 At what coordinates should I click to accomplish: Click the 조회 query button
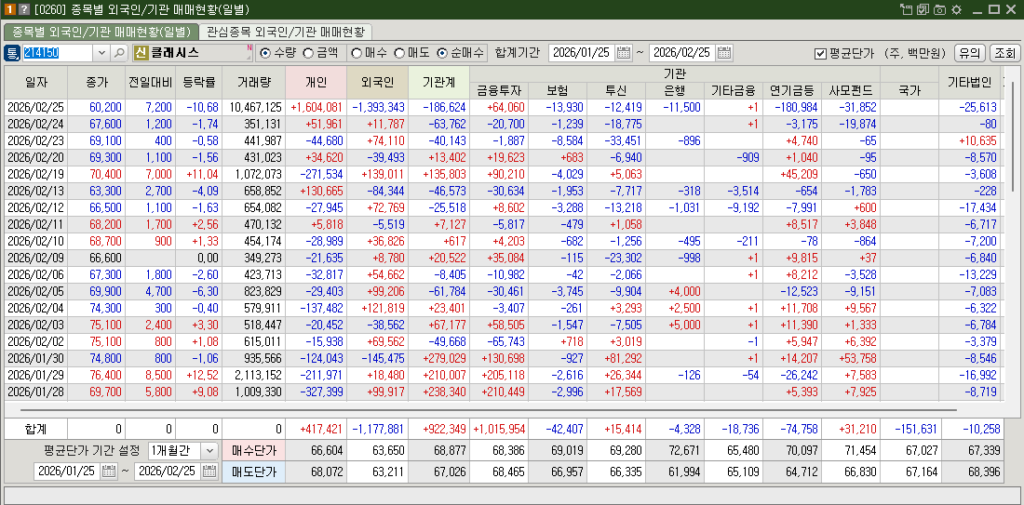coord(1004,53)
